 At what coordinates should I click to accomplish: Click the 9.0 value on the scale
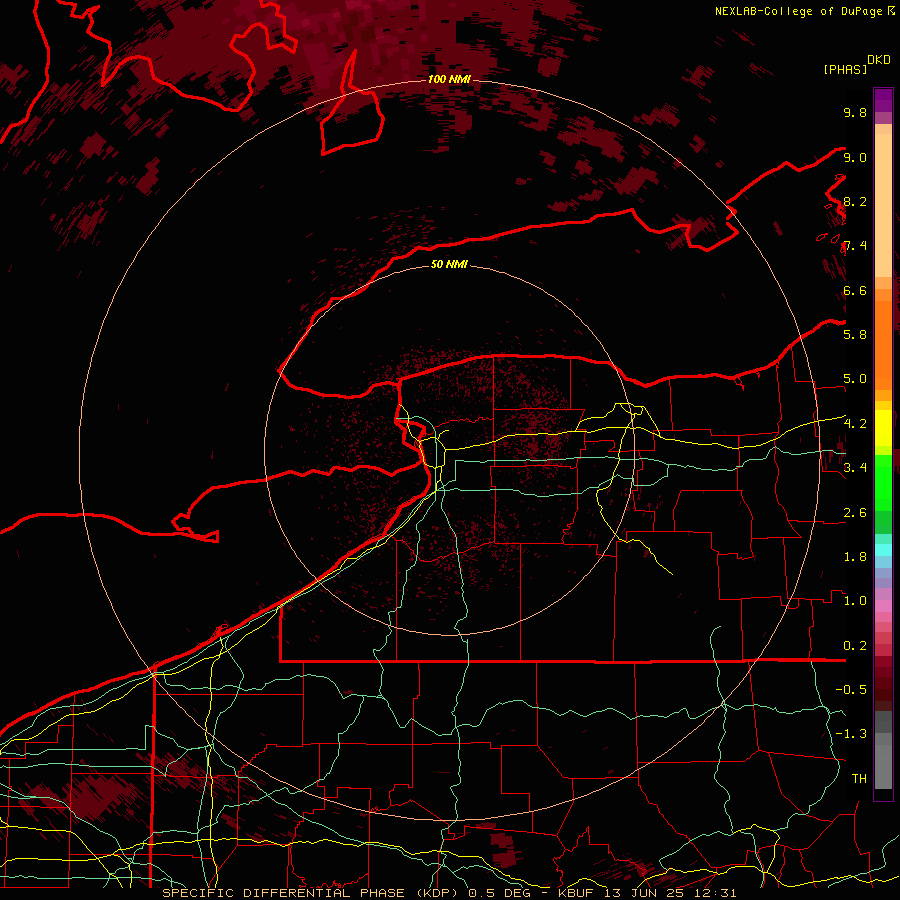point(855,157)
